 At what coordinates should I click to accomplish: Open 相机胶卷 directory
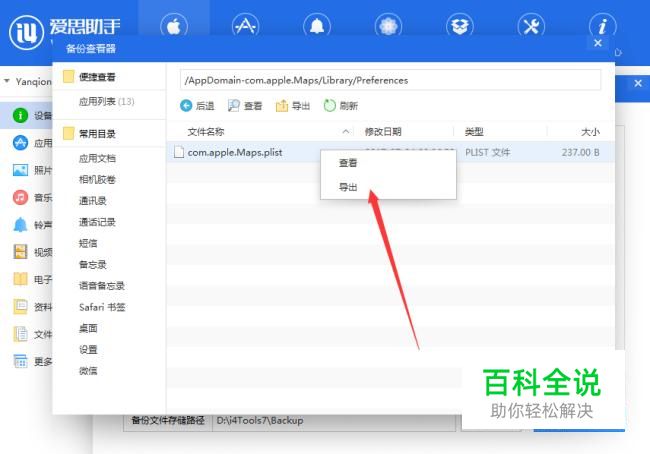coord(97,180)
